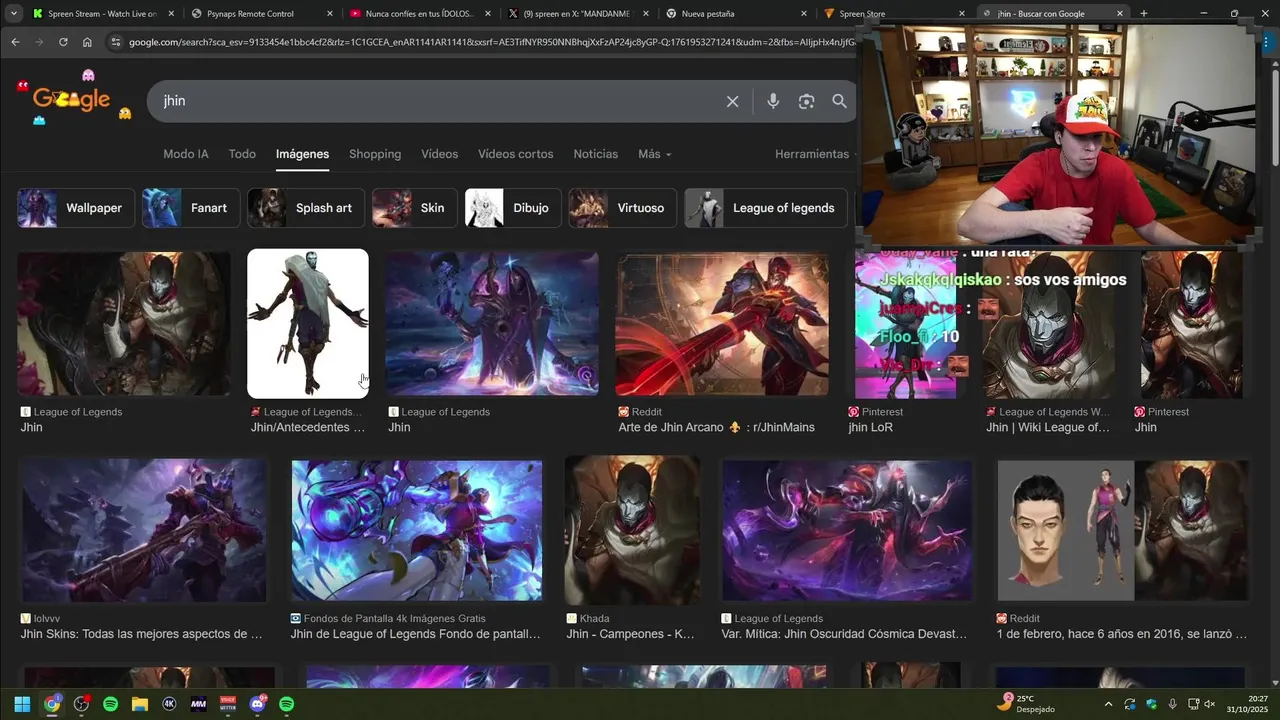Filter images by Dibujo chip

(513, 208)
